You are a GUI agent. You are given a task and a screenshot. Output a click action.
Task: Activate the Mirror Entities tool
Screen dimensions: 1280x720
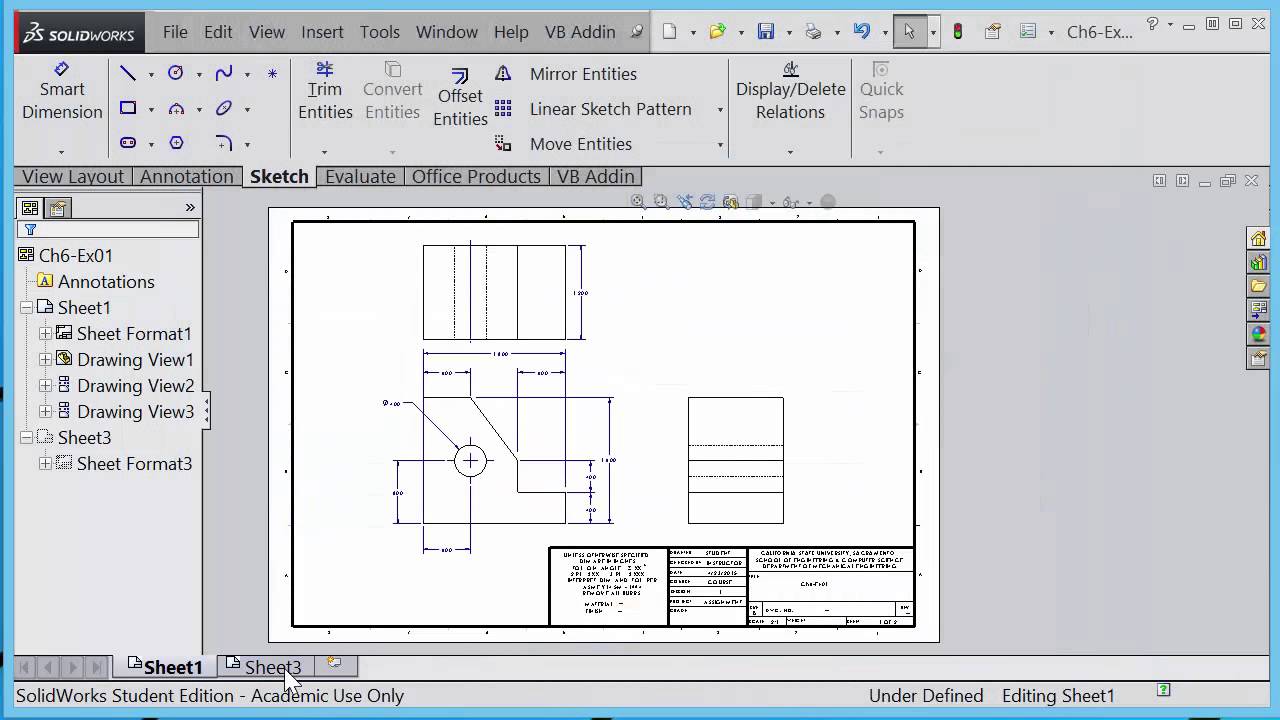583,74
